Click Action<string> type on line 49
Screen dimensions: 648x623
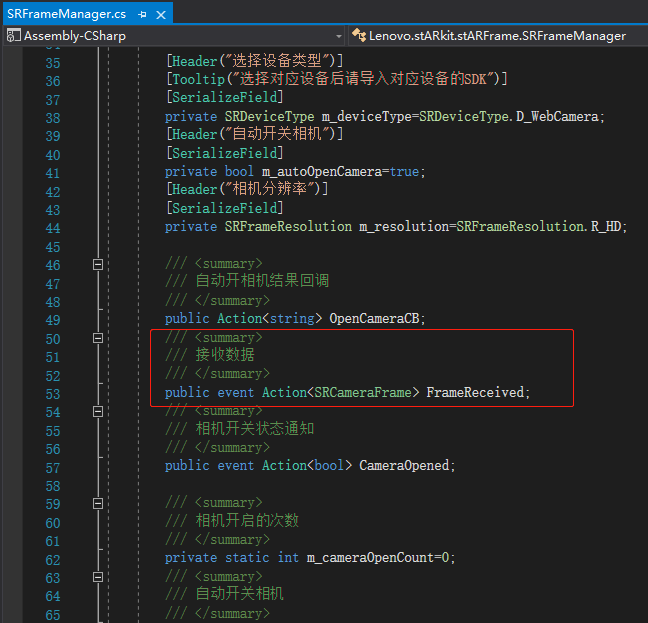pos(269,319)
